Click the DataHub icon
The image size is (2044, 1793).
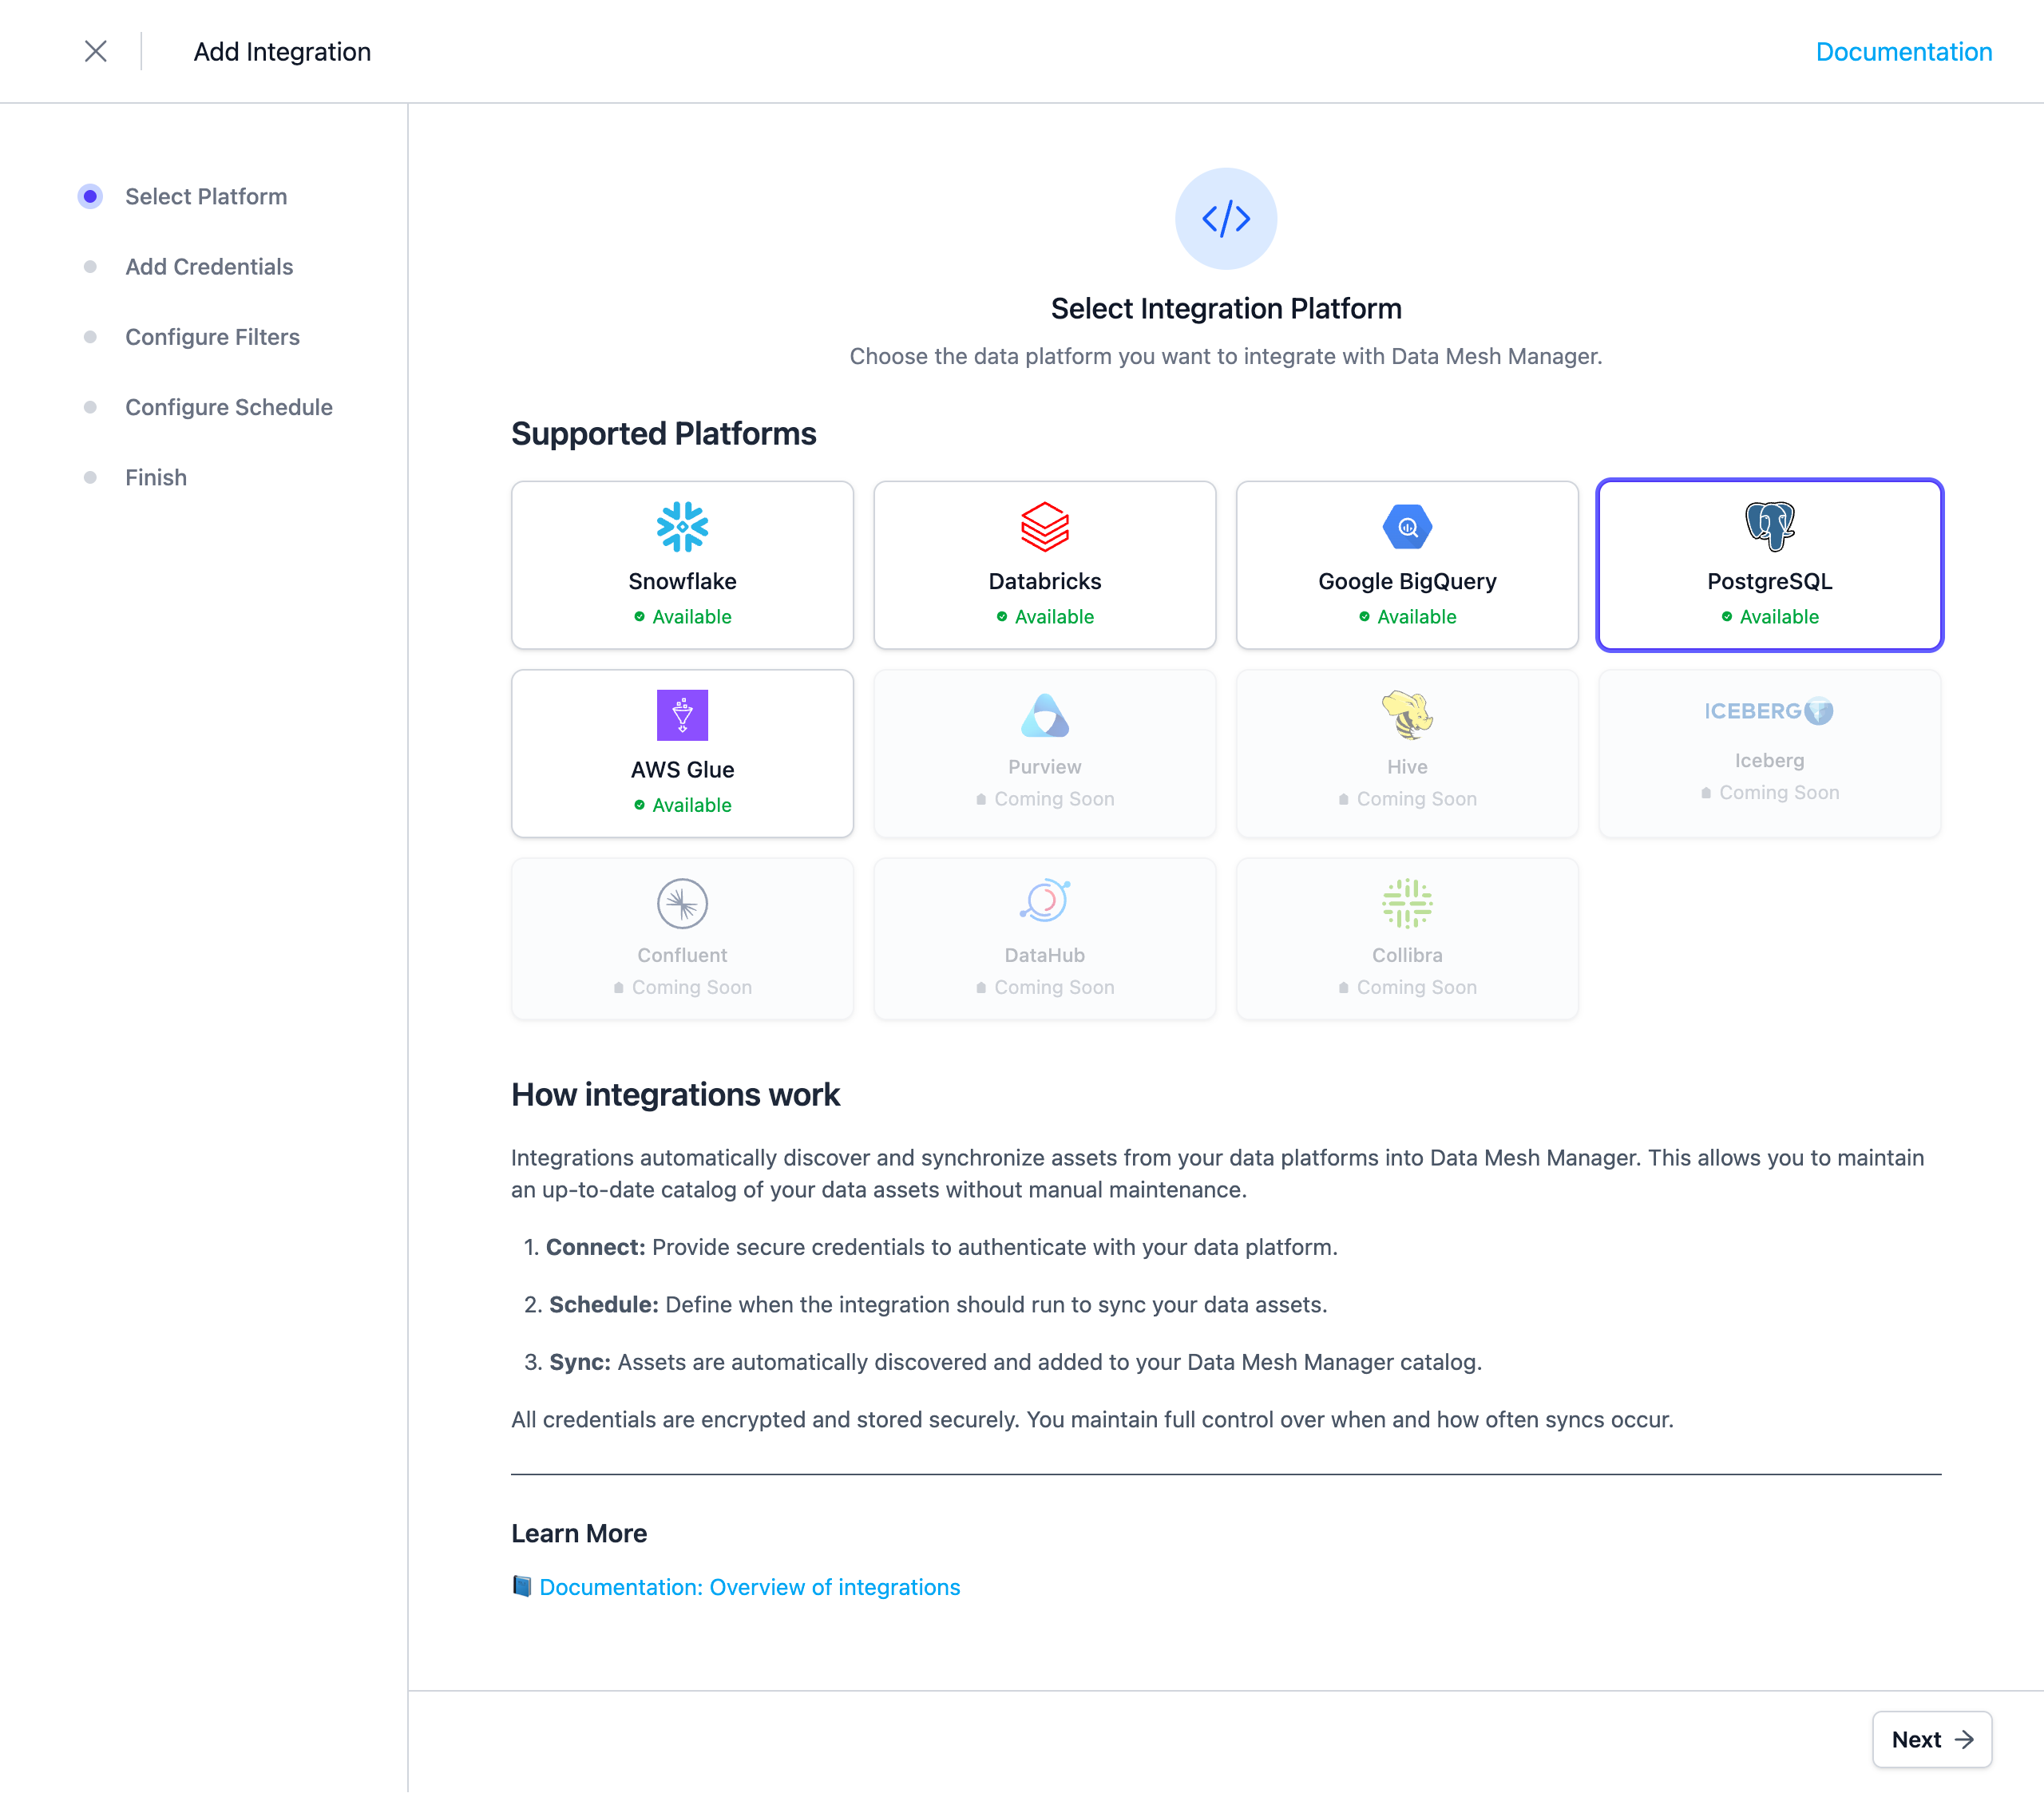(x=1045, y=902)
